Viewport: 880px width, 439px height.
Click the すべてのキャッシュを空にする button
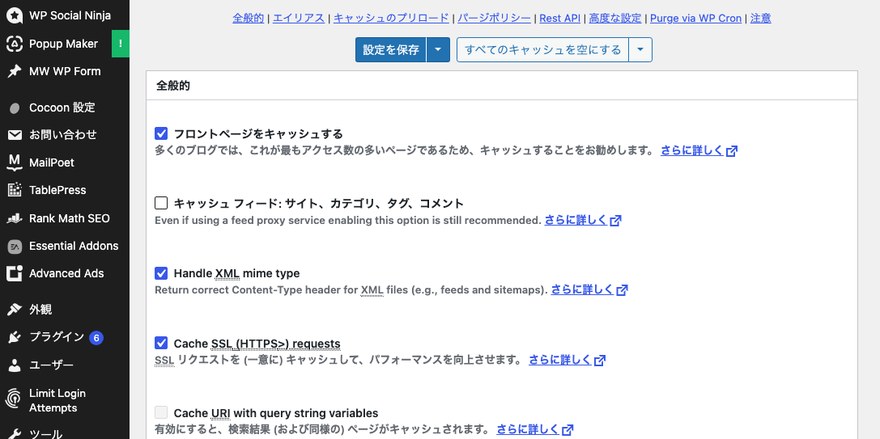(x=543, y=50)
